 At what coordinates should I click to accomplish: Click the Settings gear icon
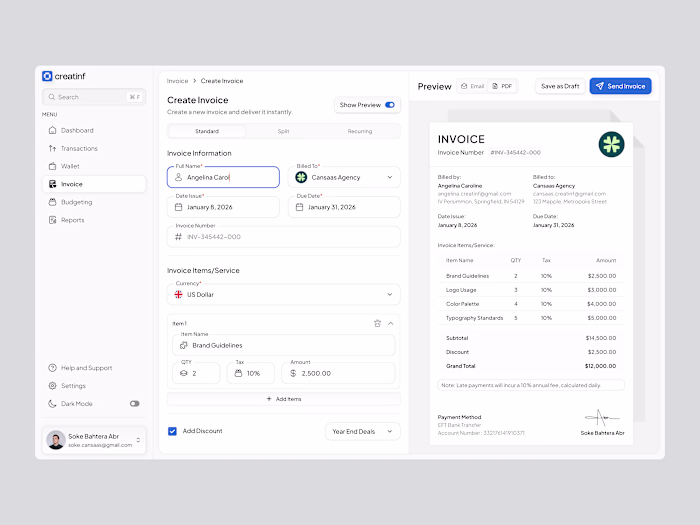pyautogui.click(x=52, y=386)
